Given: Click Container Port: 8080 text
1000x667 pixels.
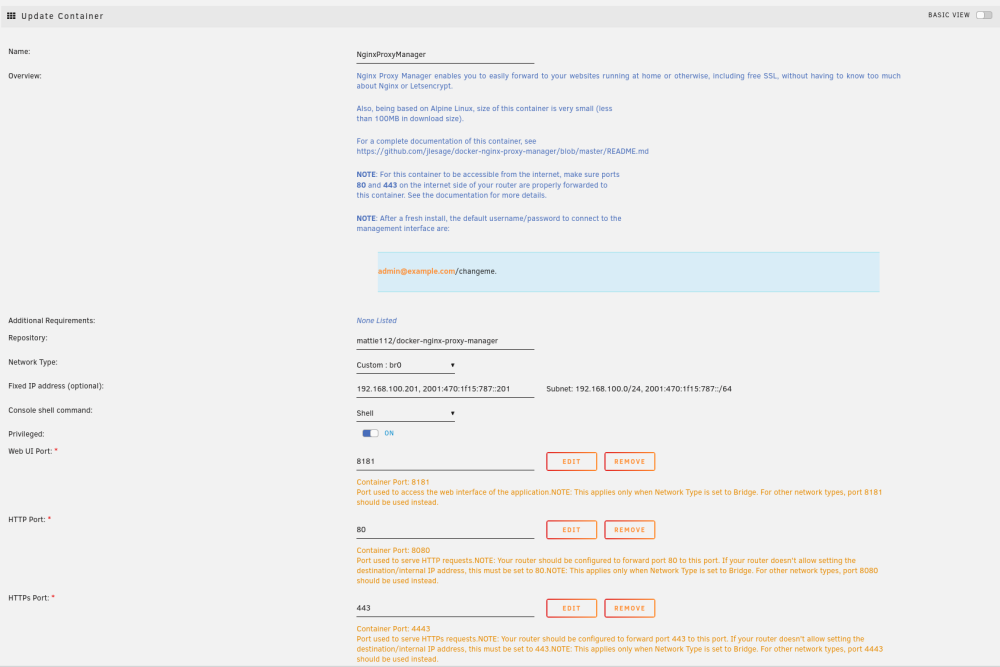Looking at the screenshot, I should pyautogui.click(x=393, y=550).
